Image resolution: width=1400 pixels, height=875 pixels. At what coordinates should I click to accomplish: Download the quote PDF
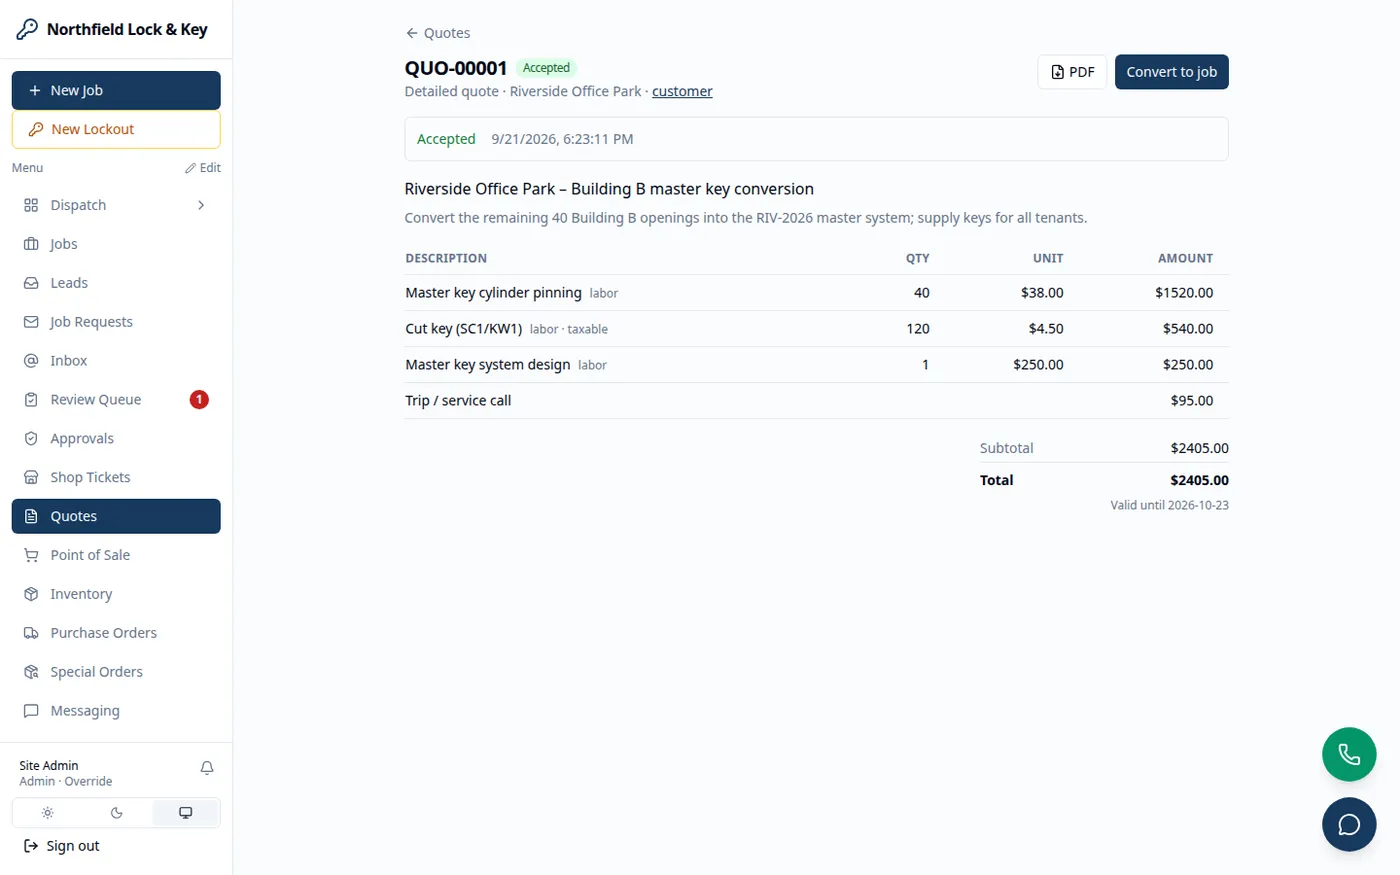[1072, 72]
